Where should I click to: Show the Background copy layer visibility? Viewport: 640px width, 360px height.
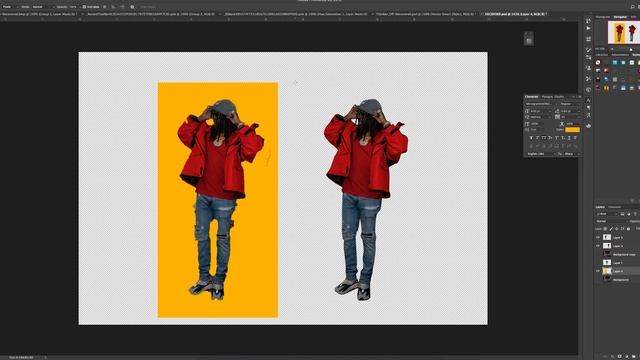tap(598, 254)
